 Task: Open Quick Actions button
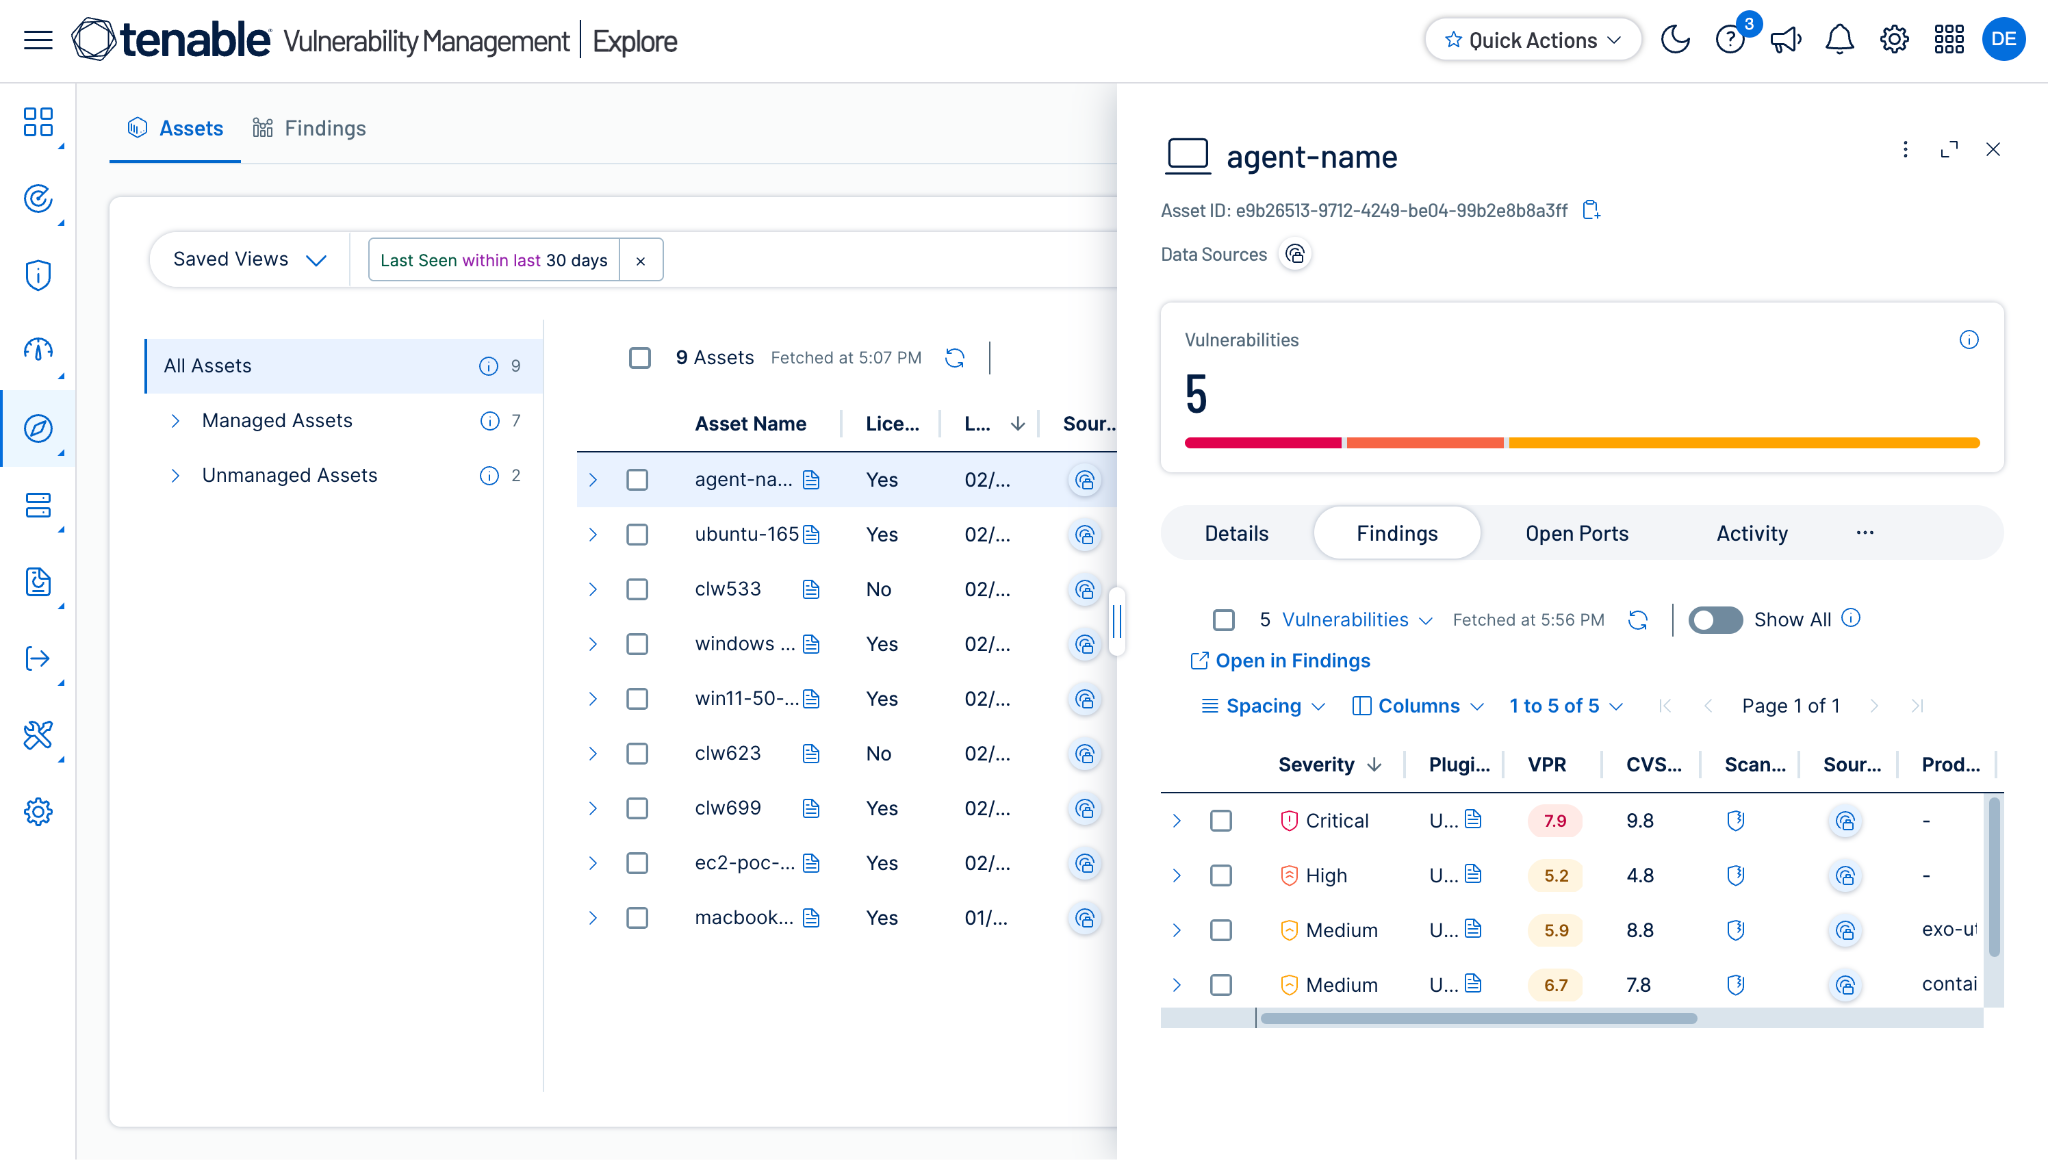pyautogui.click(x=1533, y=40)
